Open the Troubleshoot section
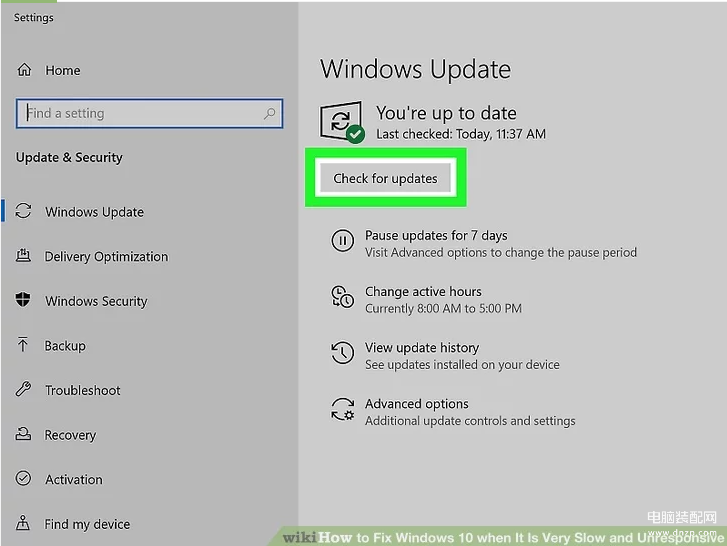The image size is (727, 546). coord(83,390)
